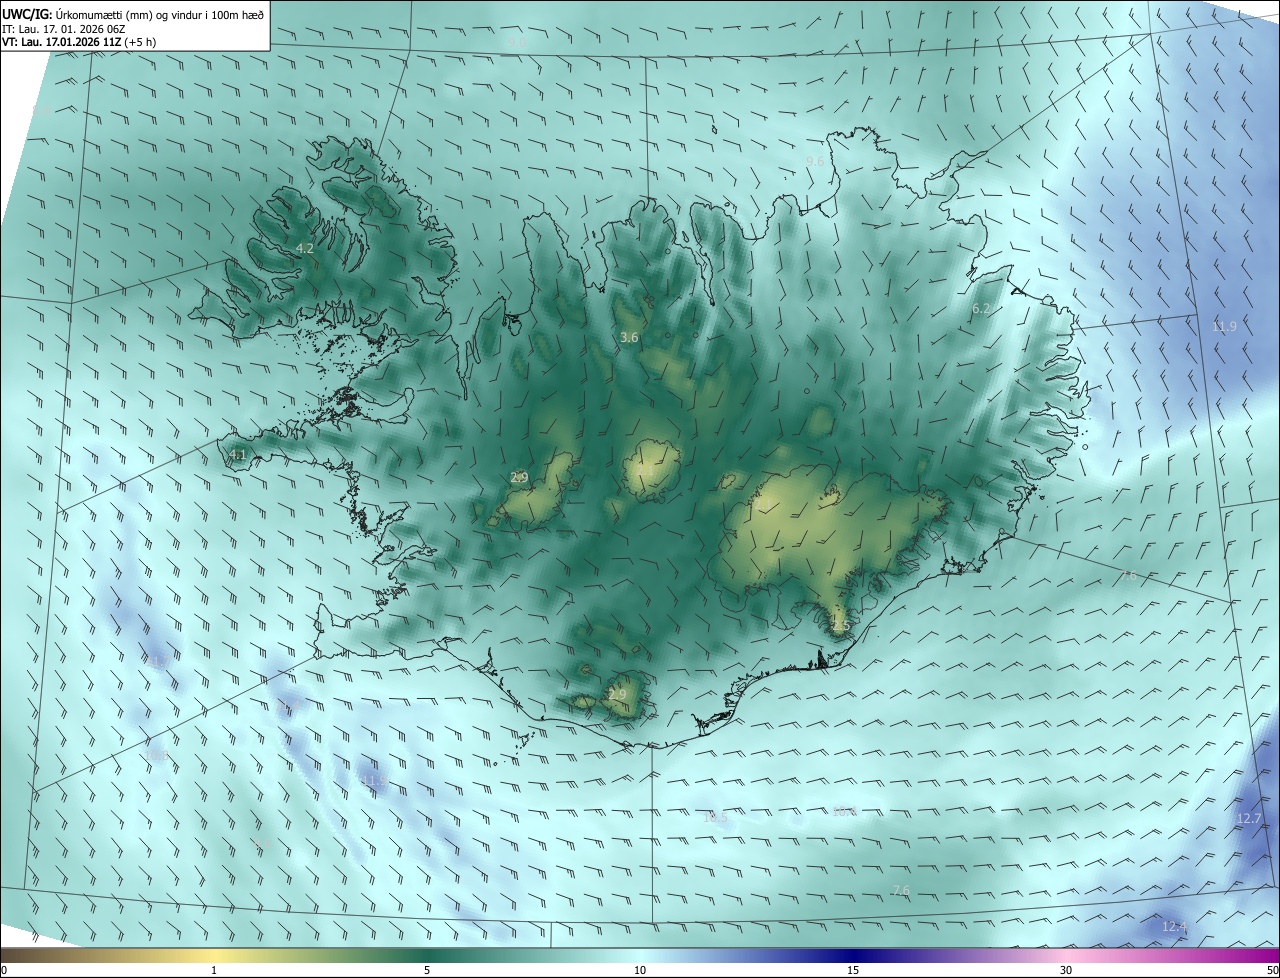
Task: Click the 6.2 value in east Iceland
Action: pos(981,309)
